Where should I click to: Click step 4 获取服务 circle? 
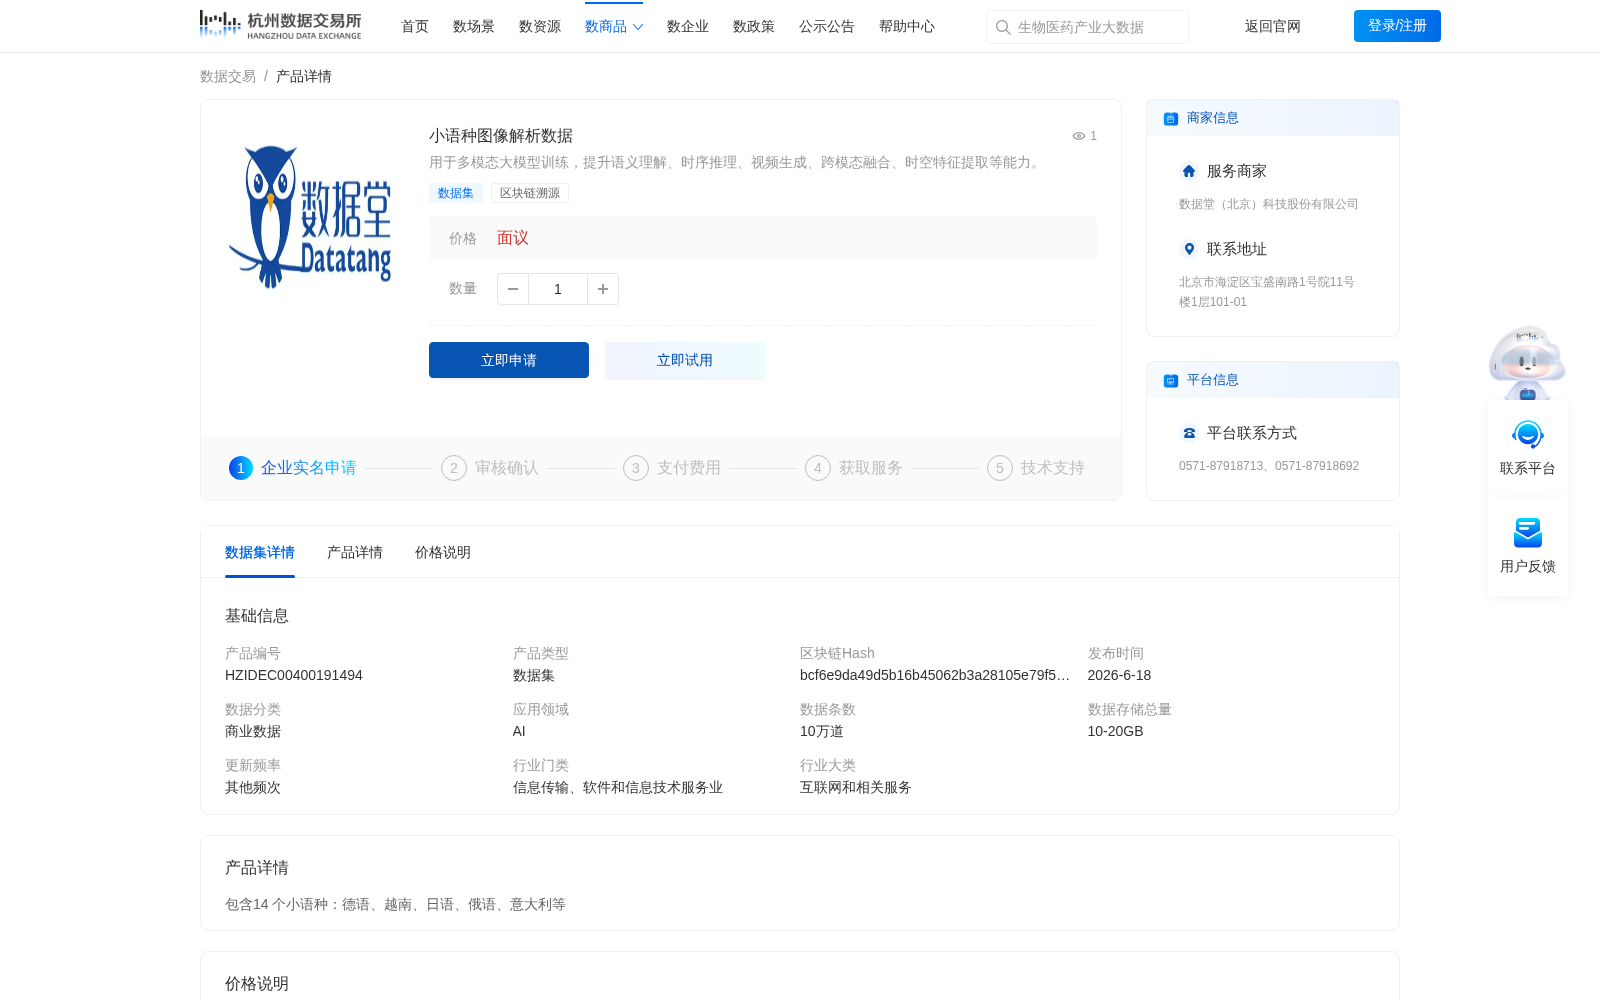coord(818,468)
